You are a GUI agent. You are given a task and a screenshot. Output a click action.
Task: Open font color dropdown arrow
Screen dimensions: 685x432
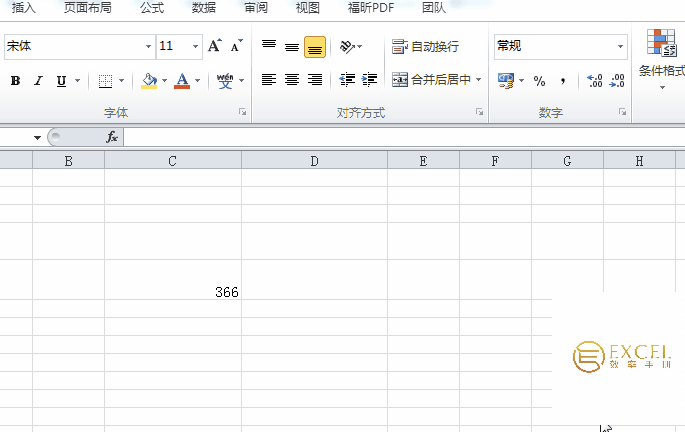197,81
